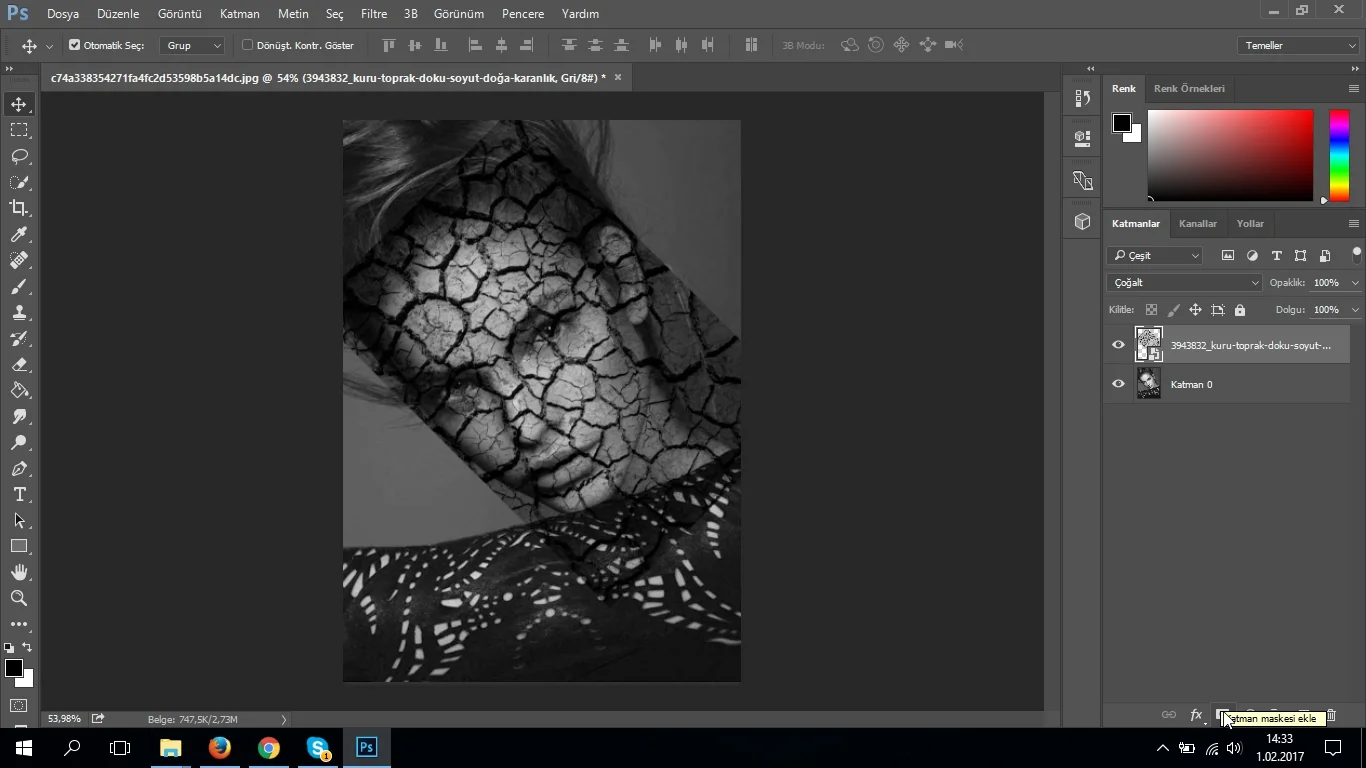Open the History panel icon
The width and height of the screenshot is (1366, 768).
(x=1082, y=98)
